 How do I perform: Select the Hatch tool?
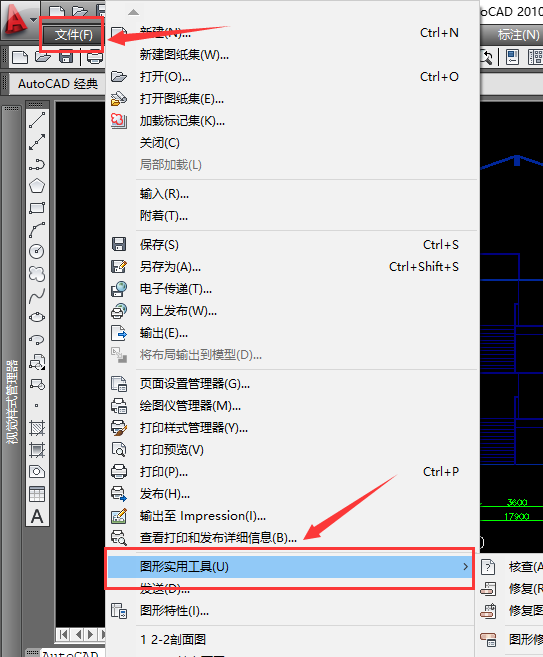click(37, 428)
